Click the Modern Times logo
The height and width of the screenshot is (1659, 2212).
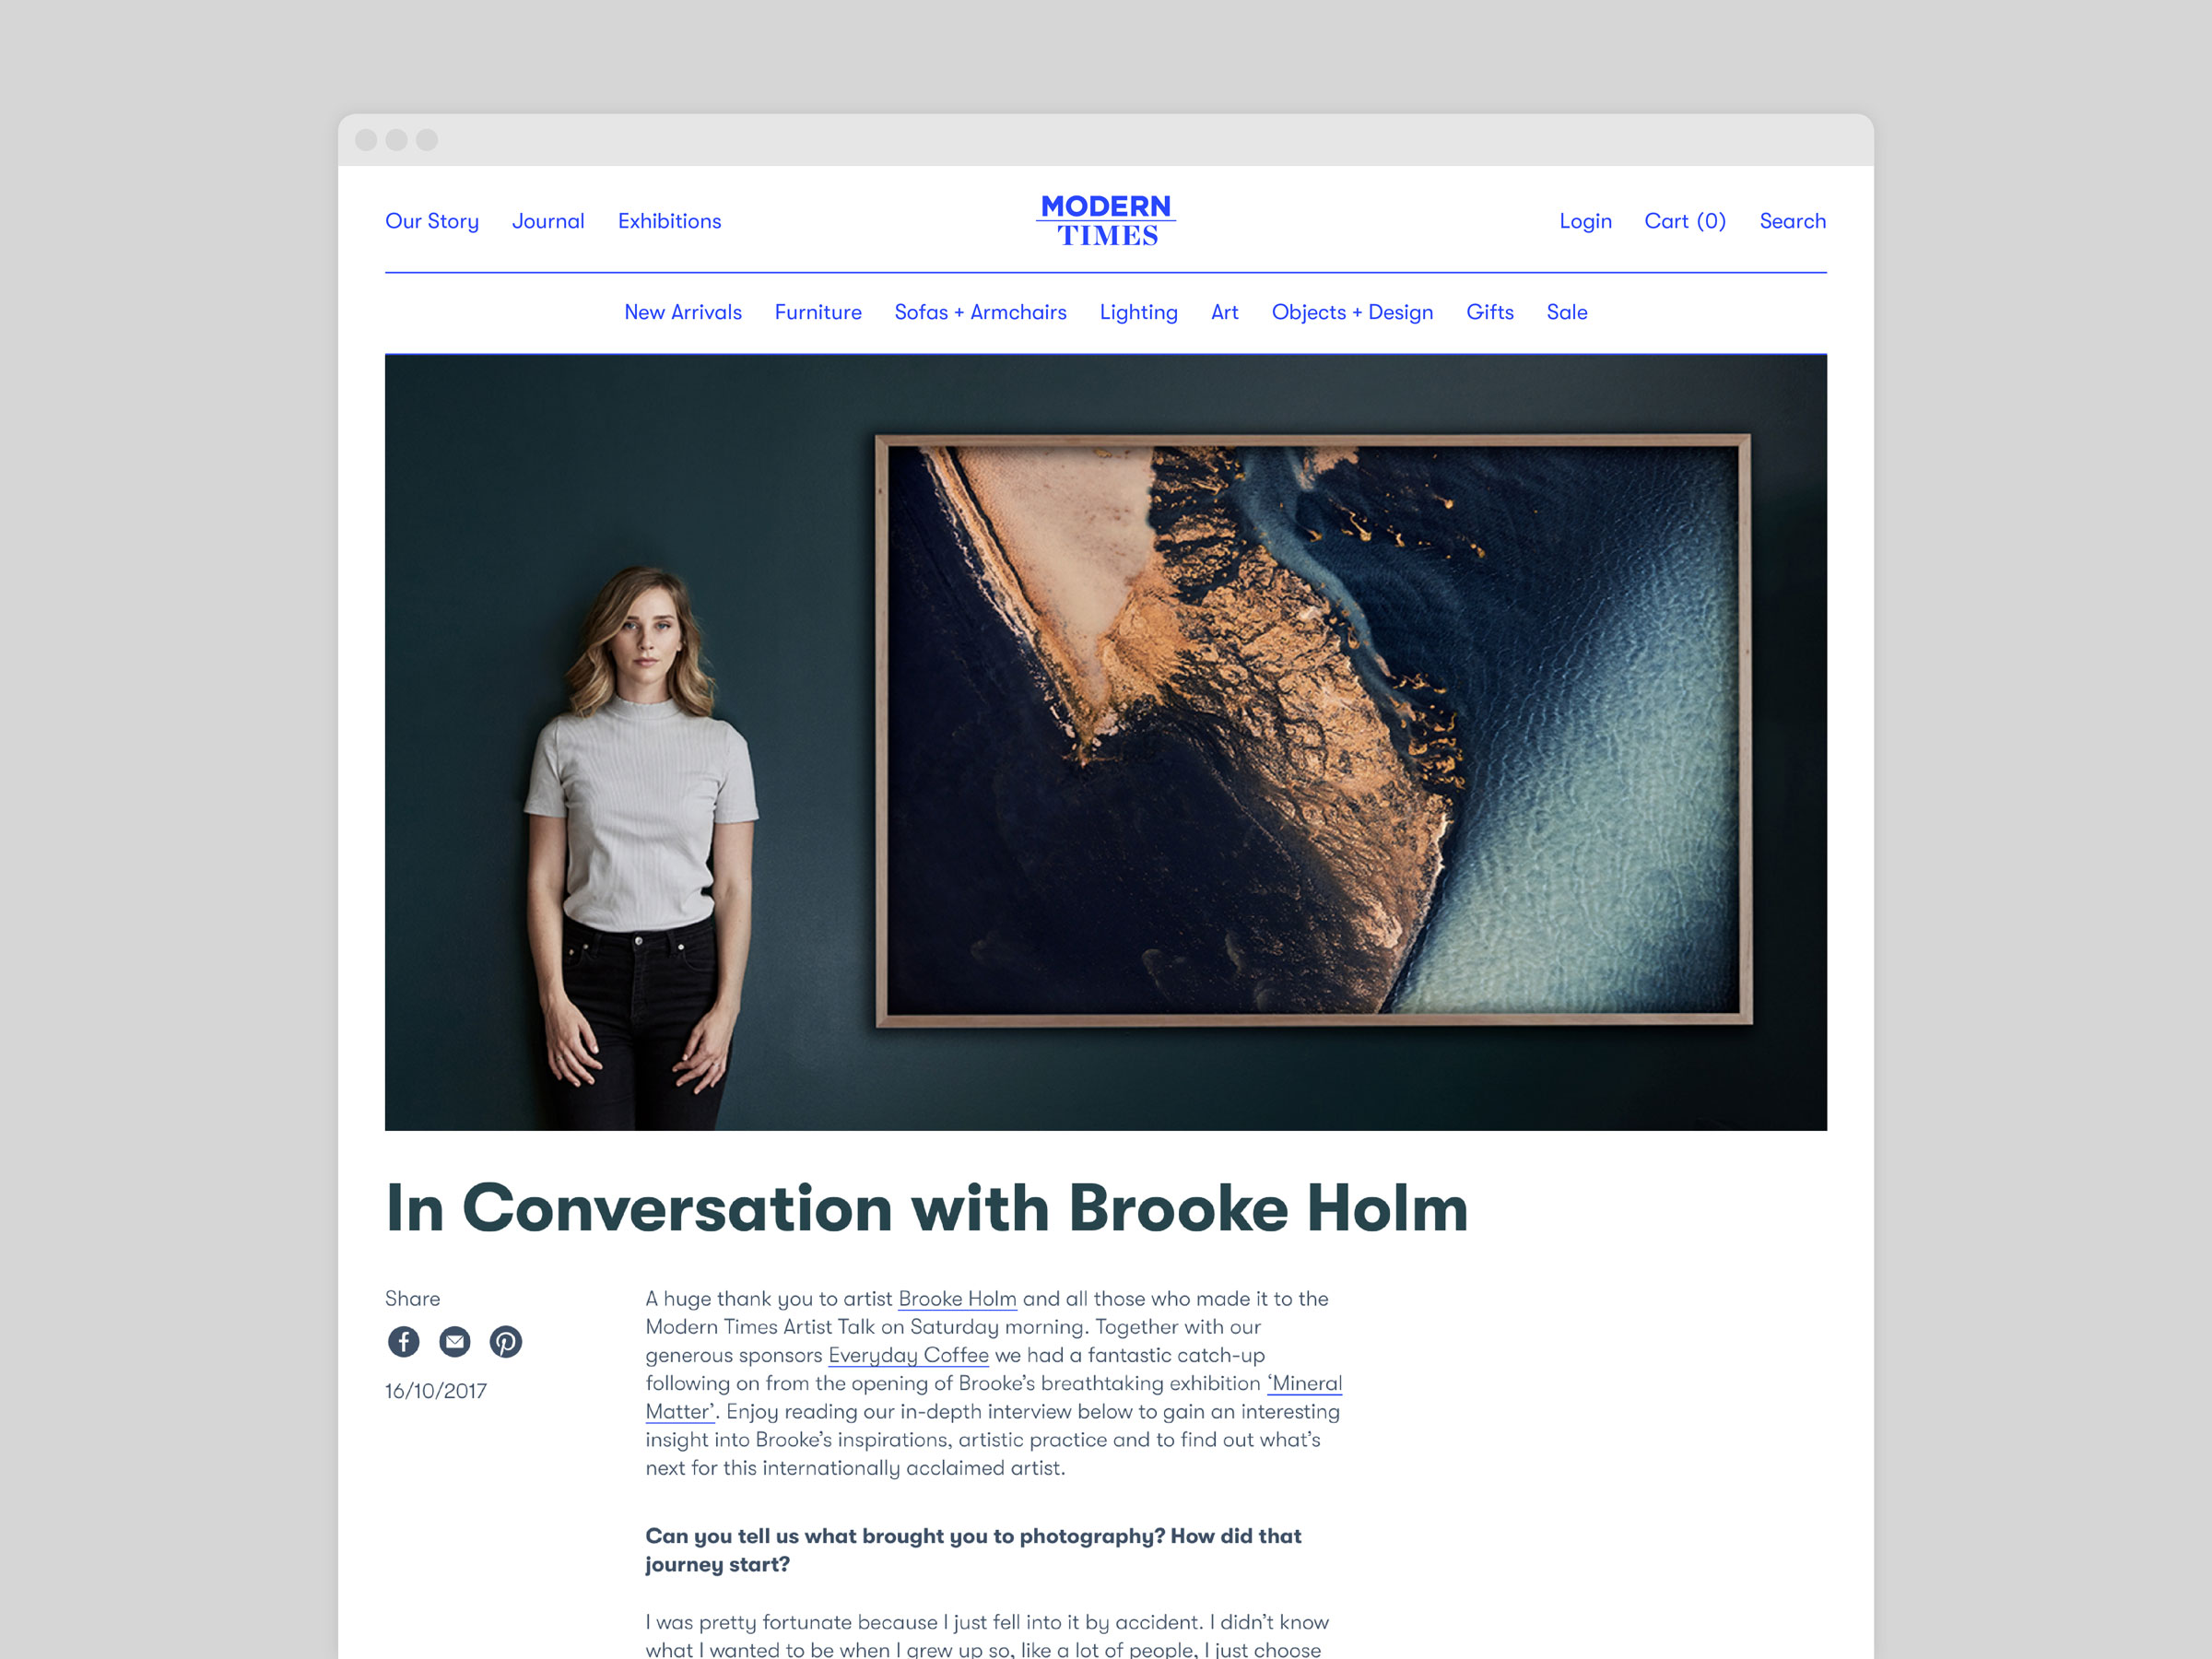(1106, 220)
